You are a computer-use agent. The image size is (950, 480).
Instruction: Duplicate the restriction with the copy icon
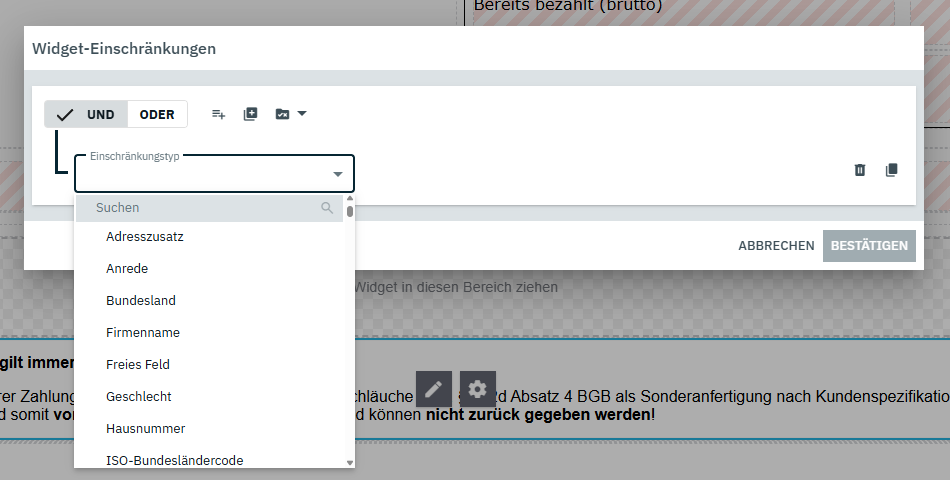892,170
